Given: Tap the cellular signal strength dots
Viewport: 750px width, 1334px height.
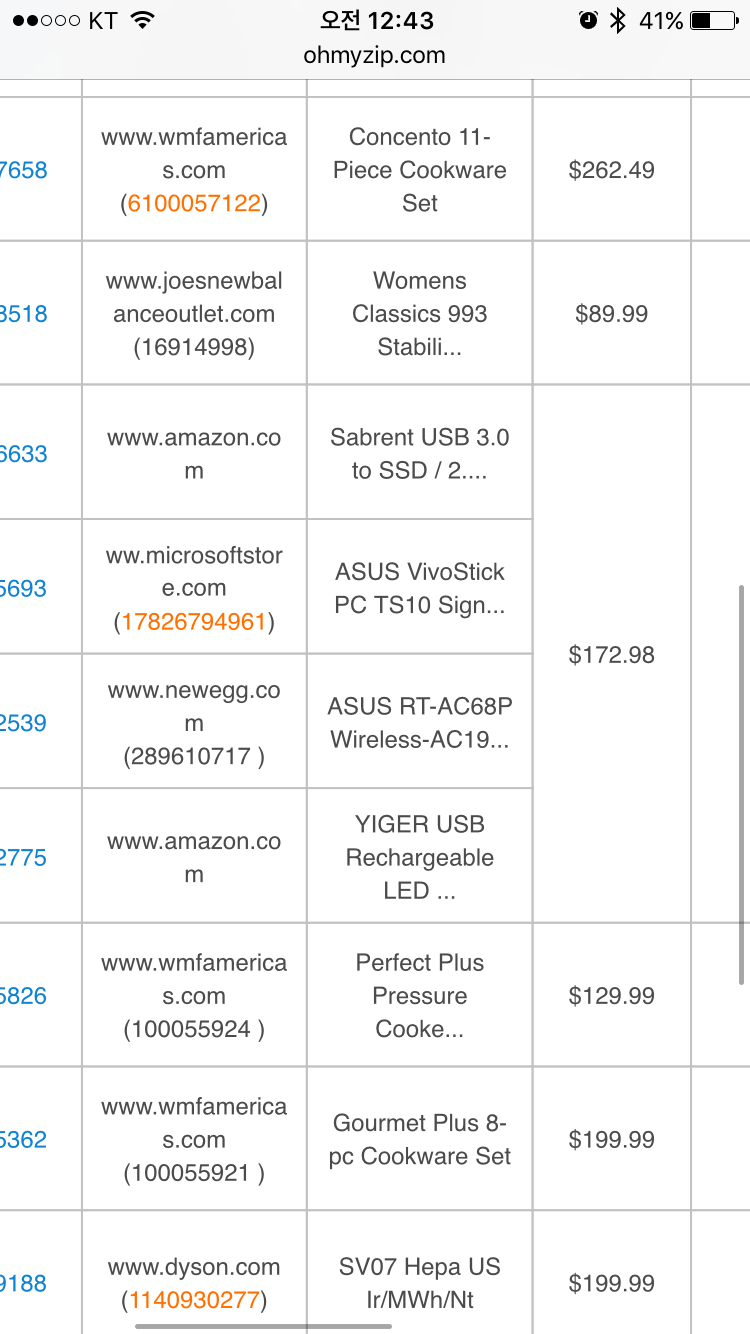Looking at the screenshot, I should [x=45, y=21].
